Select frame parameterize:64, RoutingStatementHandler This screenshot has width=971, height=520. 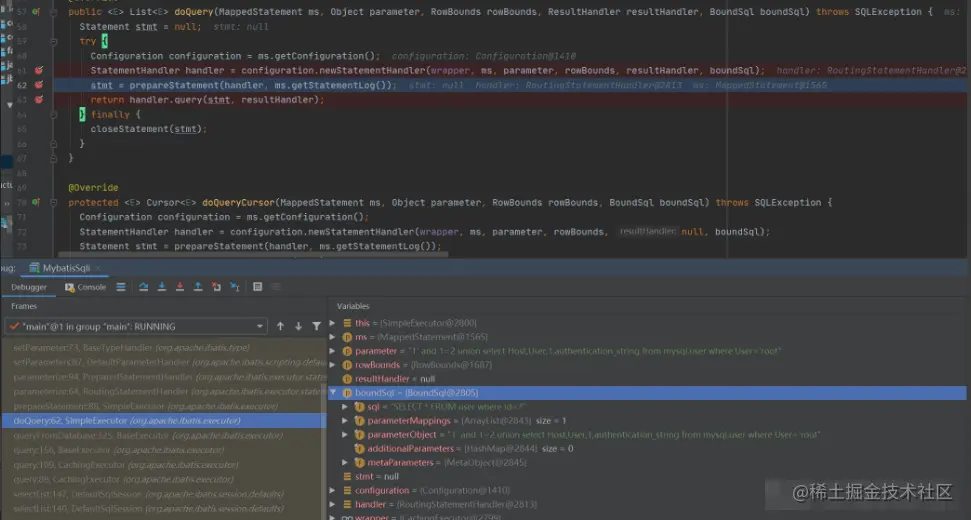(x=163, y=391)
